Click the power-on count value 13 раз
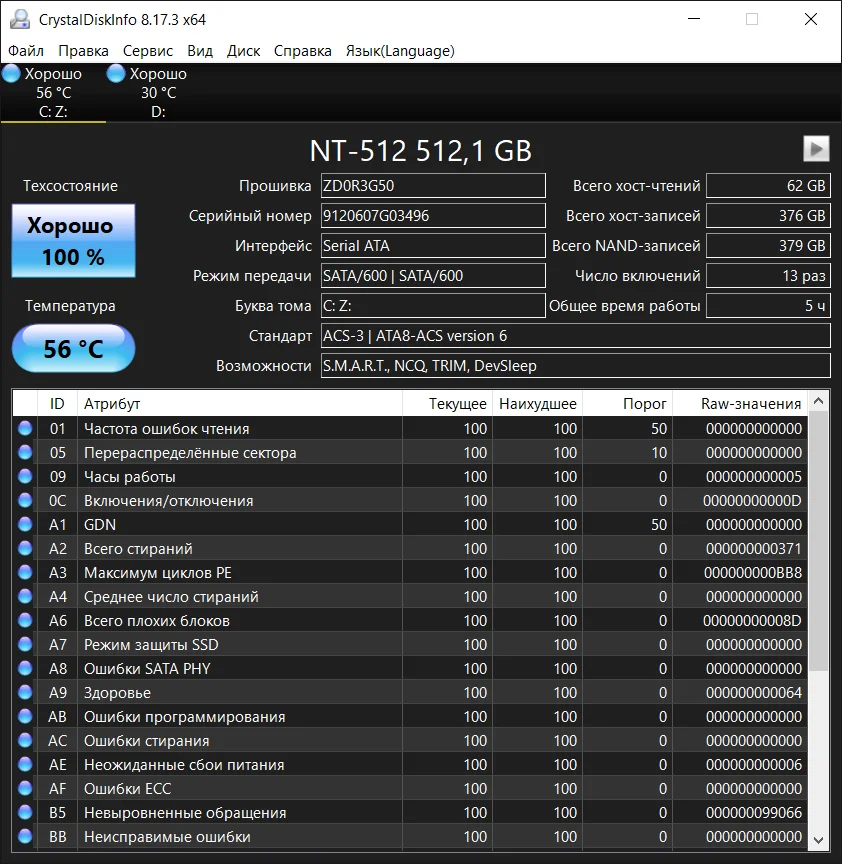This screenshot has width=842, height=864. tap(768, 276)
